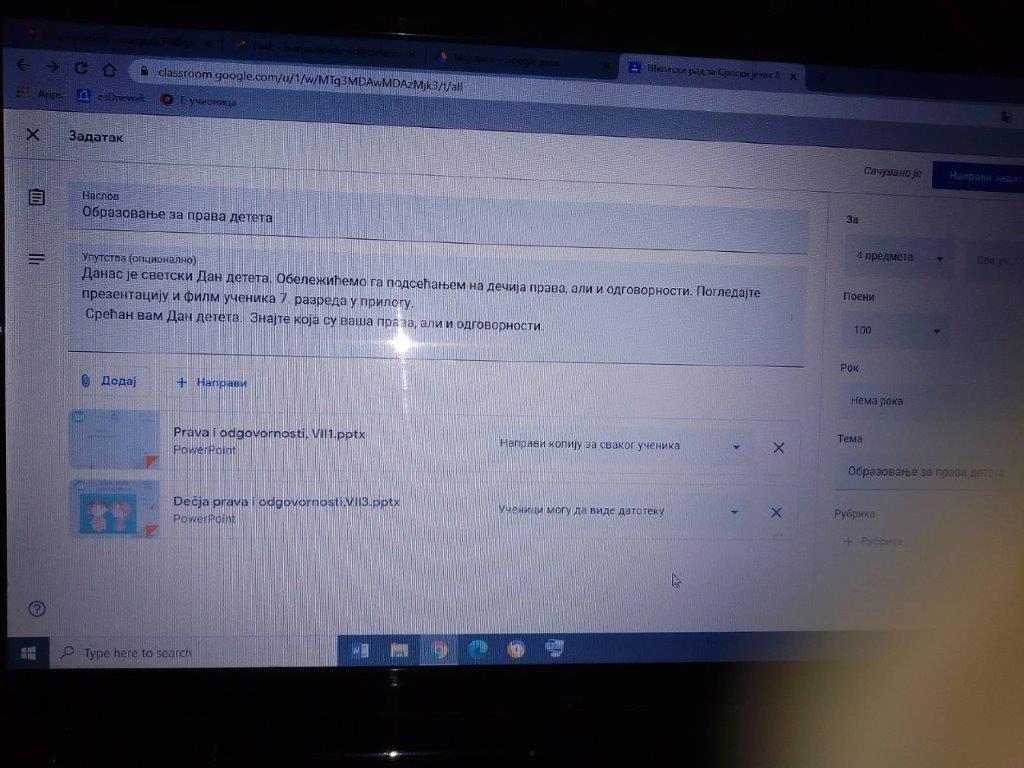Go forward in the browser
This screenshot has height=768, width=1024.
point(52,67)
